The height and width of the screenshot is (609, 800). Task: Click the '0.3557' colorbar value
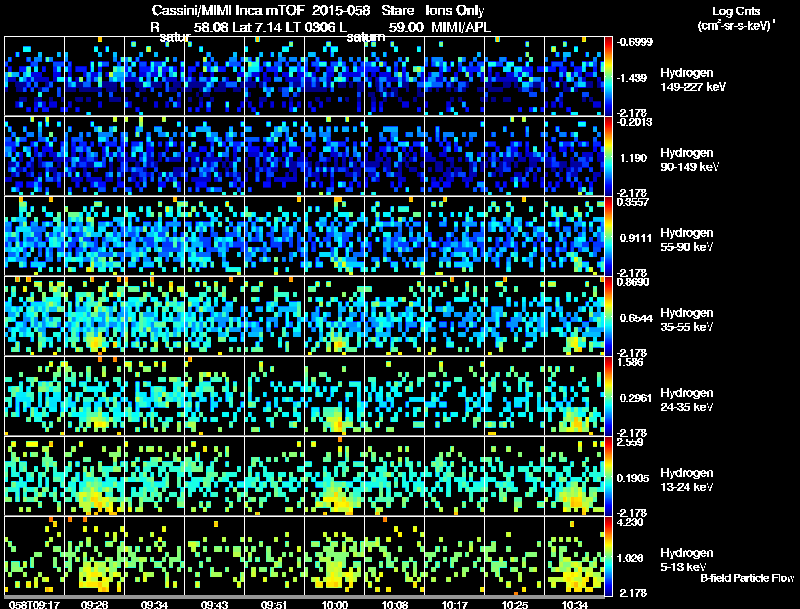tap(633, 202)
